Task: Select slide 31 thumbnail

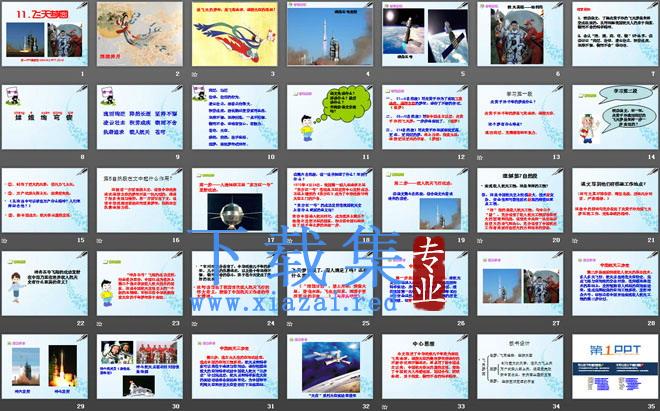Action: pyautogui.click(x=235, y=366)
